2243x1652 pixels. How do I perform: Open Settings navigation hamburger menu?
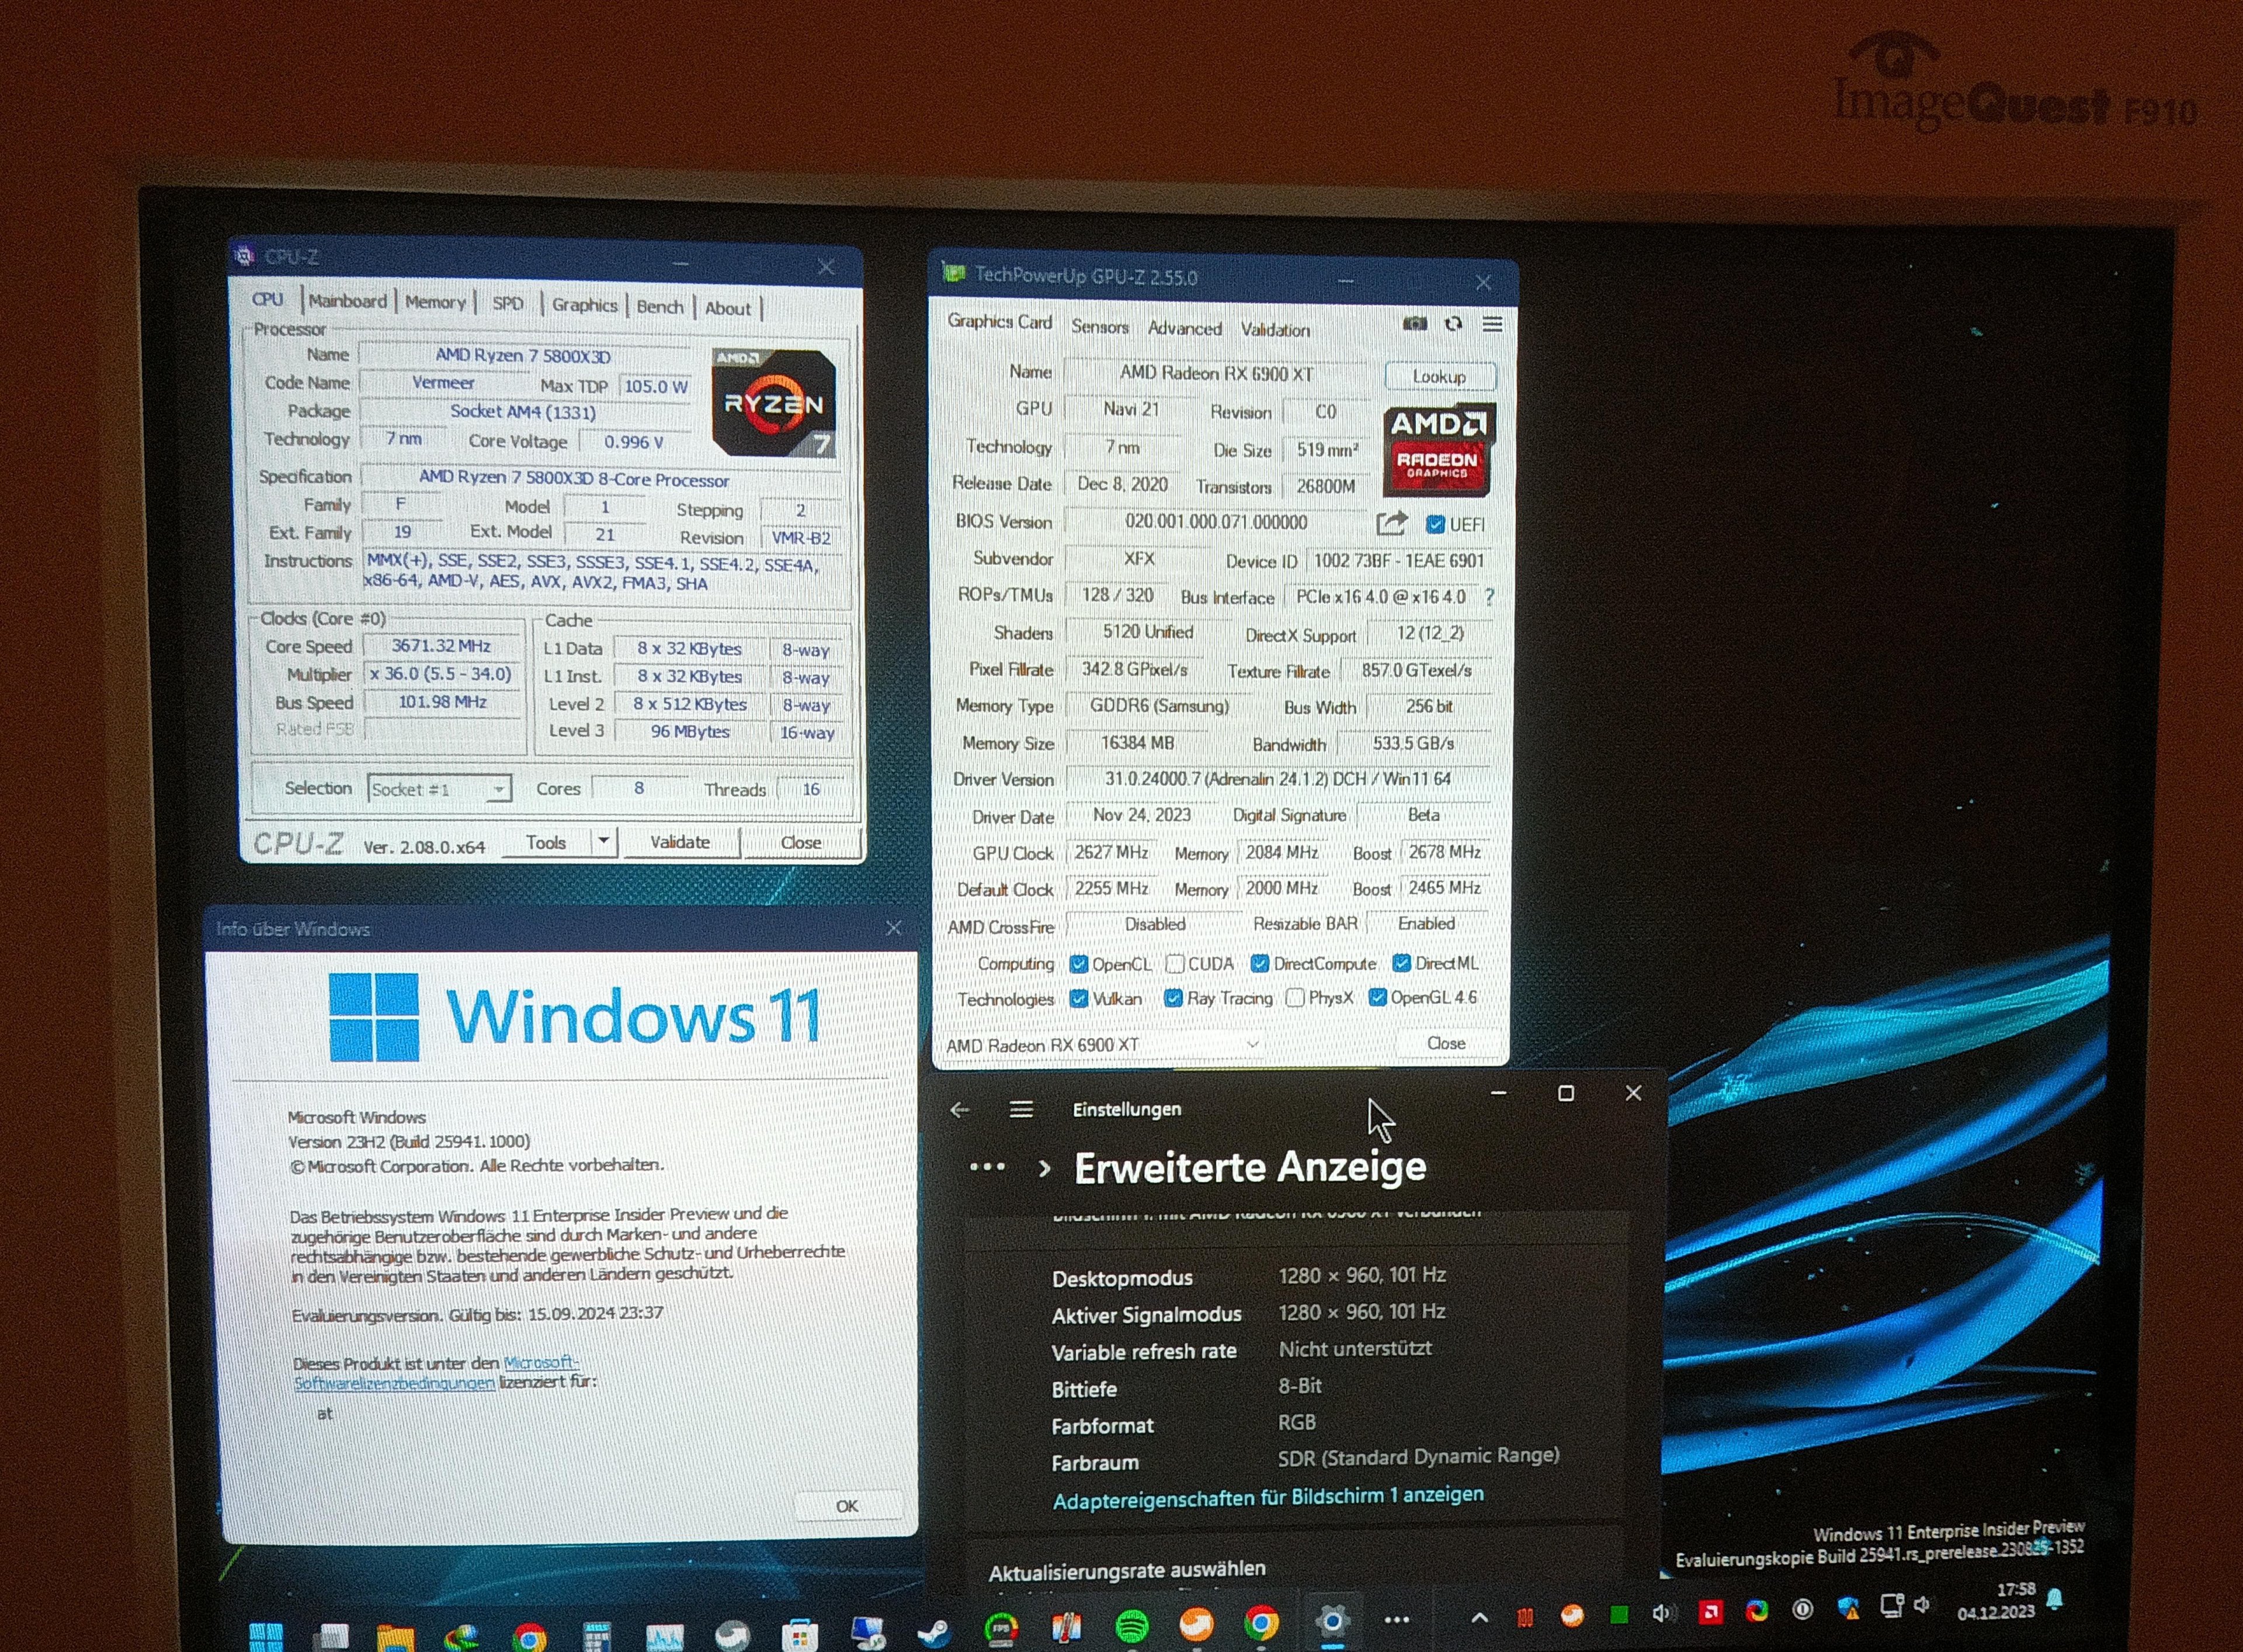coord(1021,1110)
